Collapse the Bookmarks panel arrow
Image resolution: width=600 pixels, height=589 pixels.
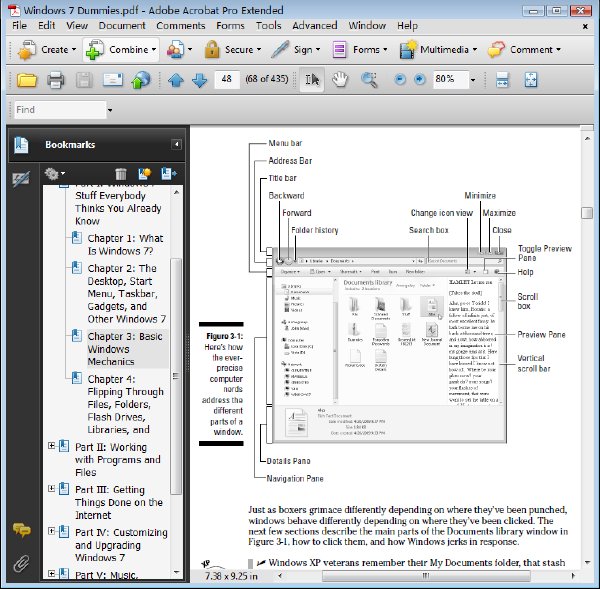click(x=176, y=144)
